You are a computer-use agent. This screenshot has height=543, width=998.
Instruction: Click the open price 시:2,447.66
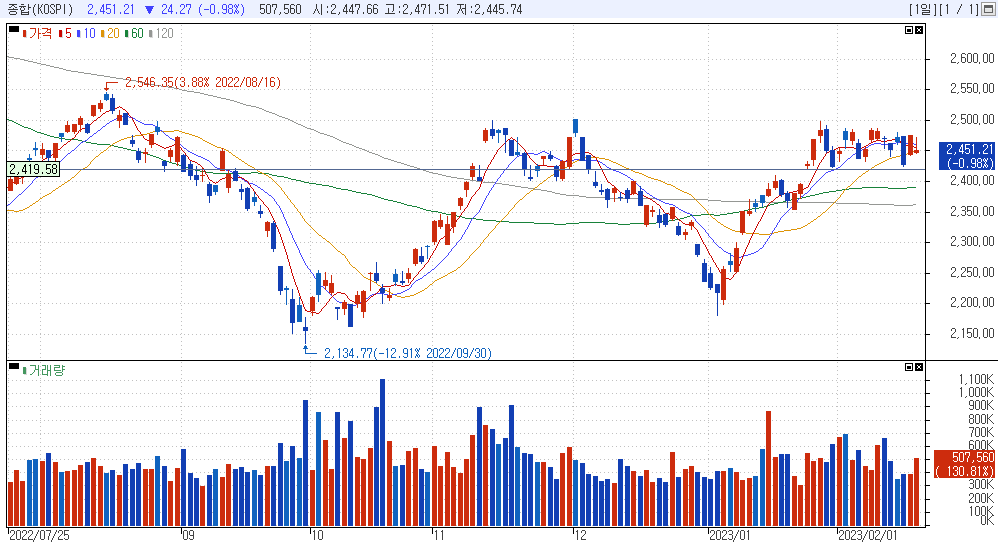pyautogui.click(x=346, y=10)
